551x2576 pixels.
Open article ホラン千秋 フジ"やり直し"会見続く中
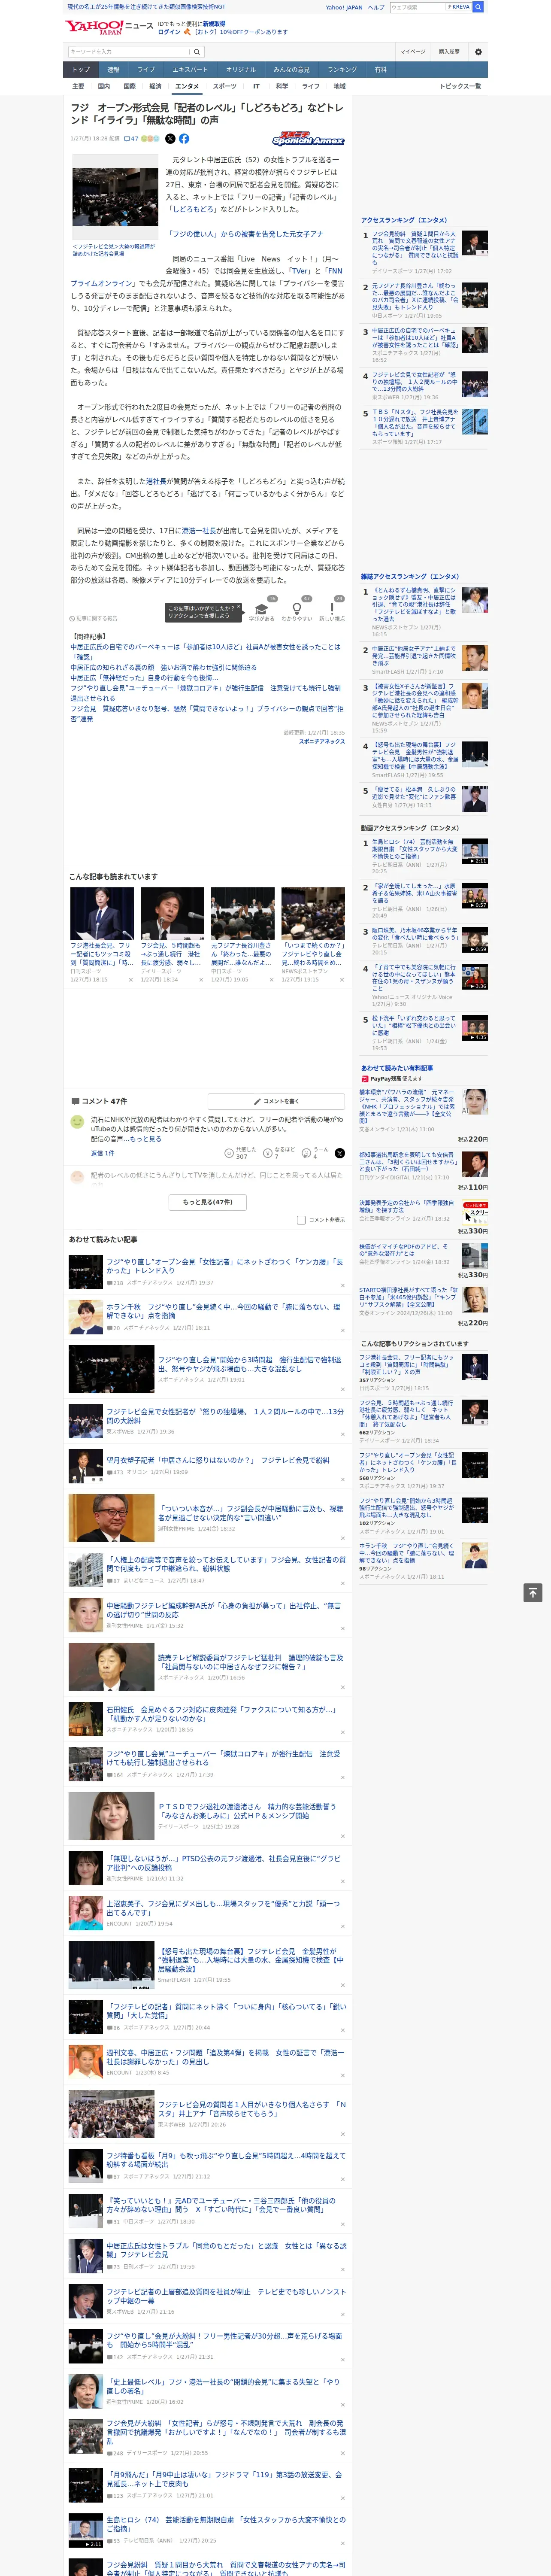(x=223, y=1311)
